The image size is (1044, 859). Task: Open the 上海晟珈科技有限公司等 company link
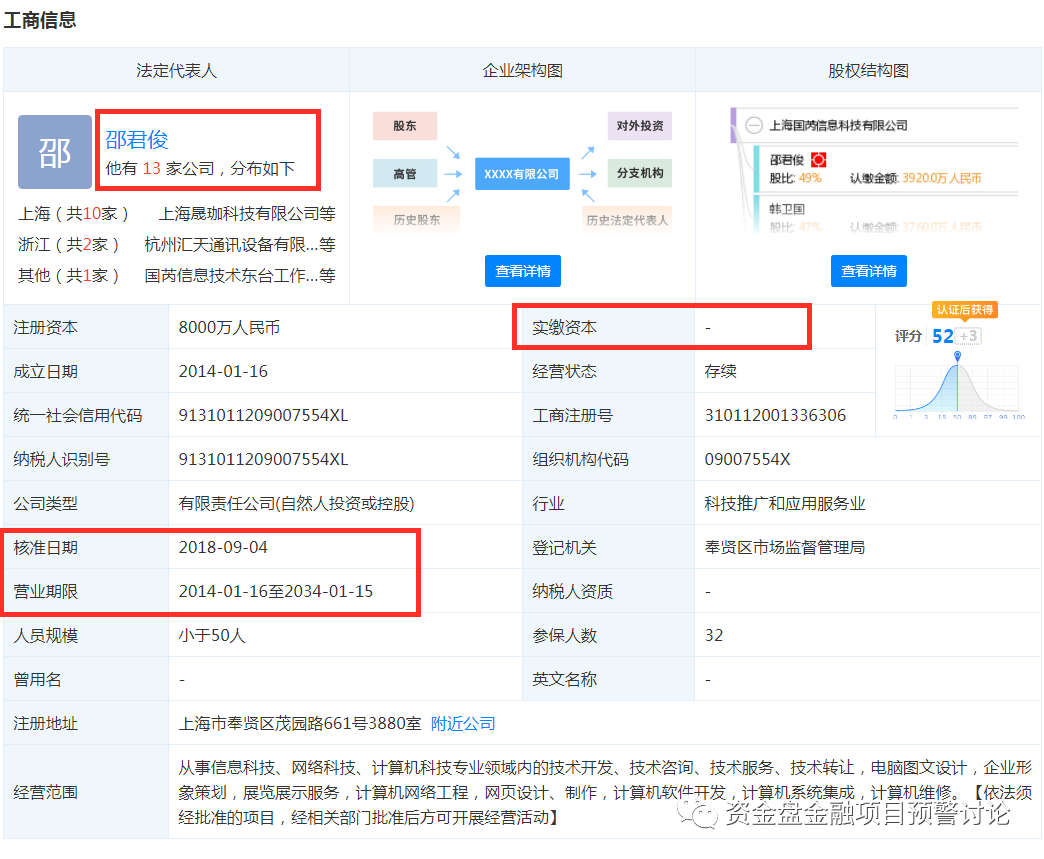[x=248, y=213]
